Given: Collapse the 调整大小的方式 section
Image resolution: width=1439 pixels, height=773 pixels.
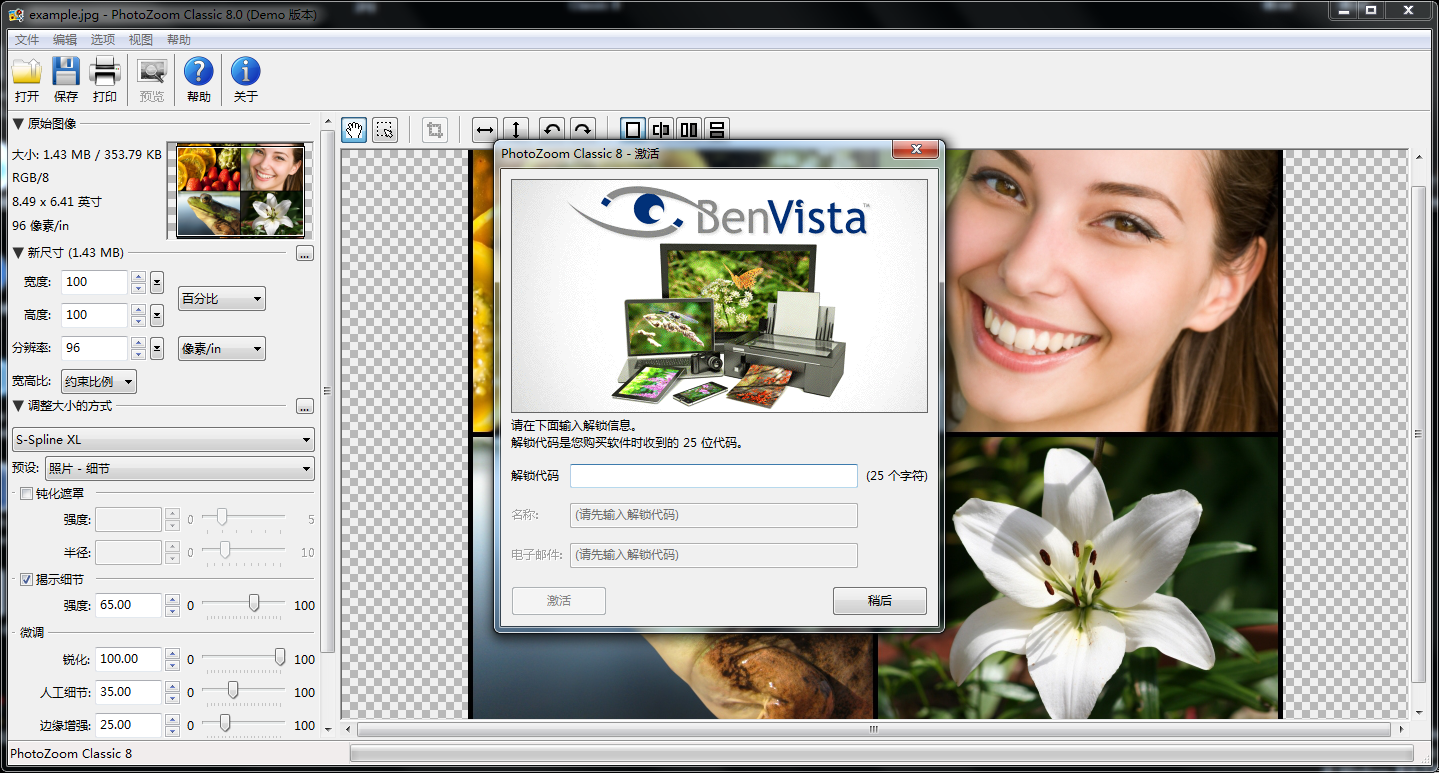Looking at the screenshot, I should (17, 406).
